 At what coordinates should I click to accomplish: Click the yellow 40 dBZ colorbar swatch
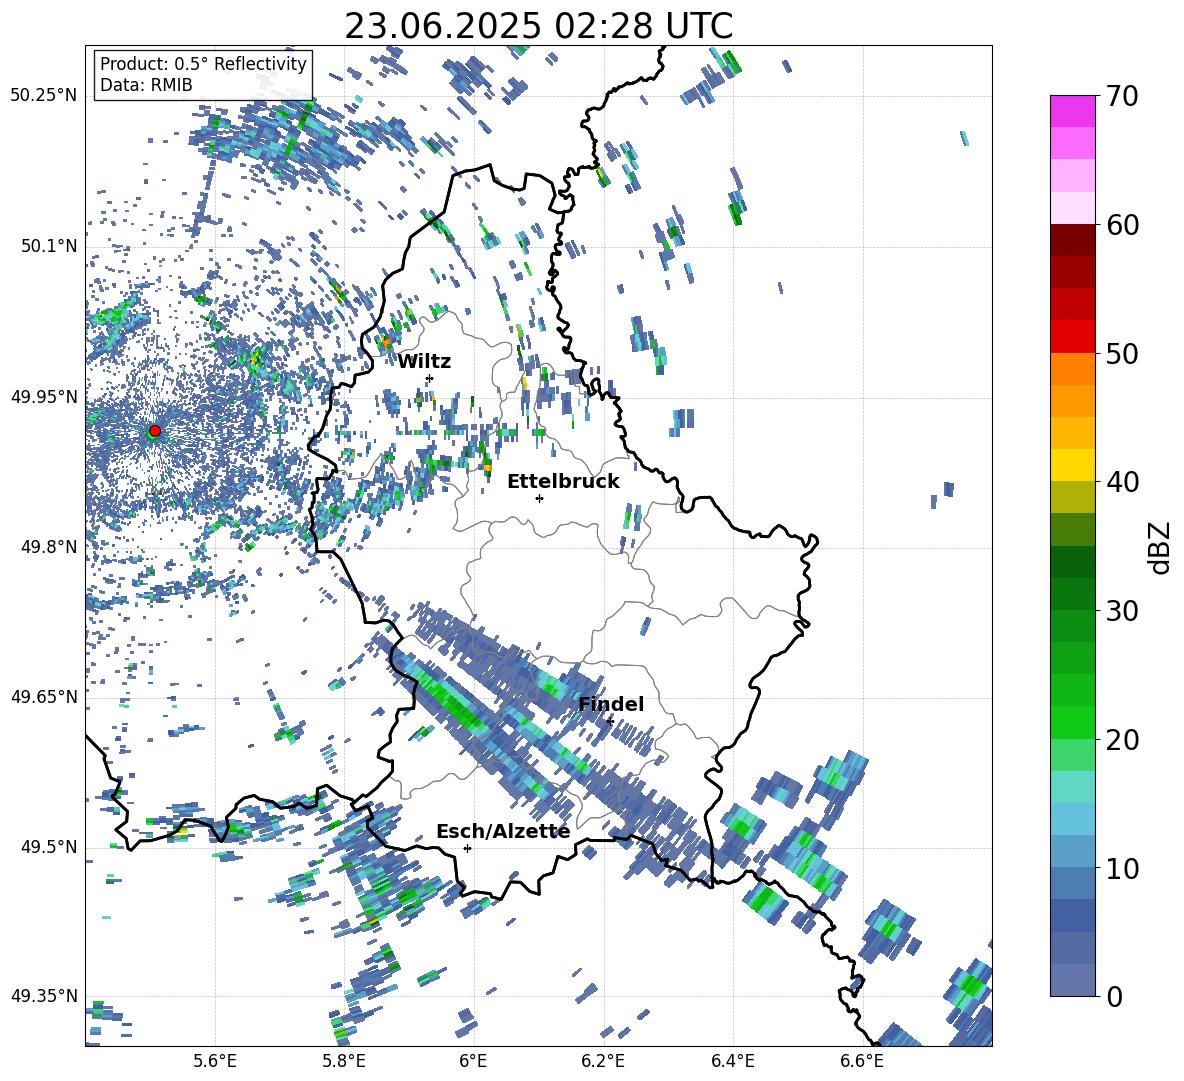click(x=1072, y=465)
